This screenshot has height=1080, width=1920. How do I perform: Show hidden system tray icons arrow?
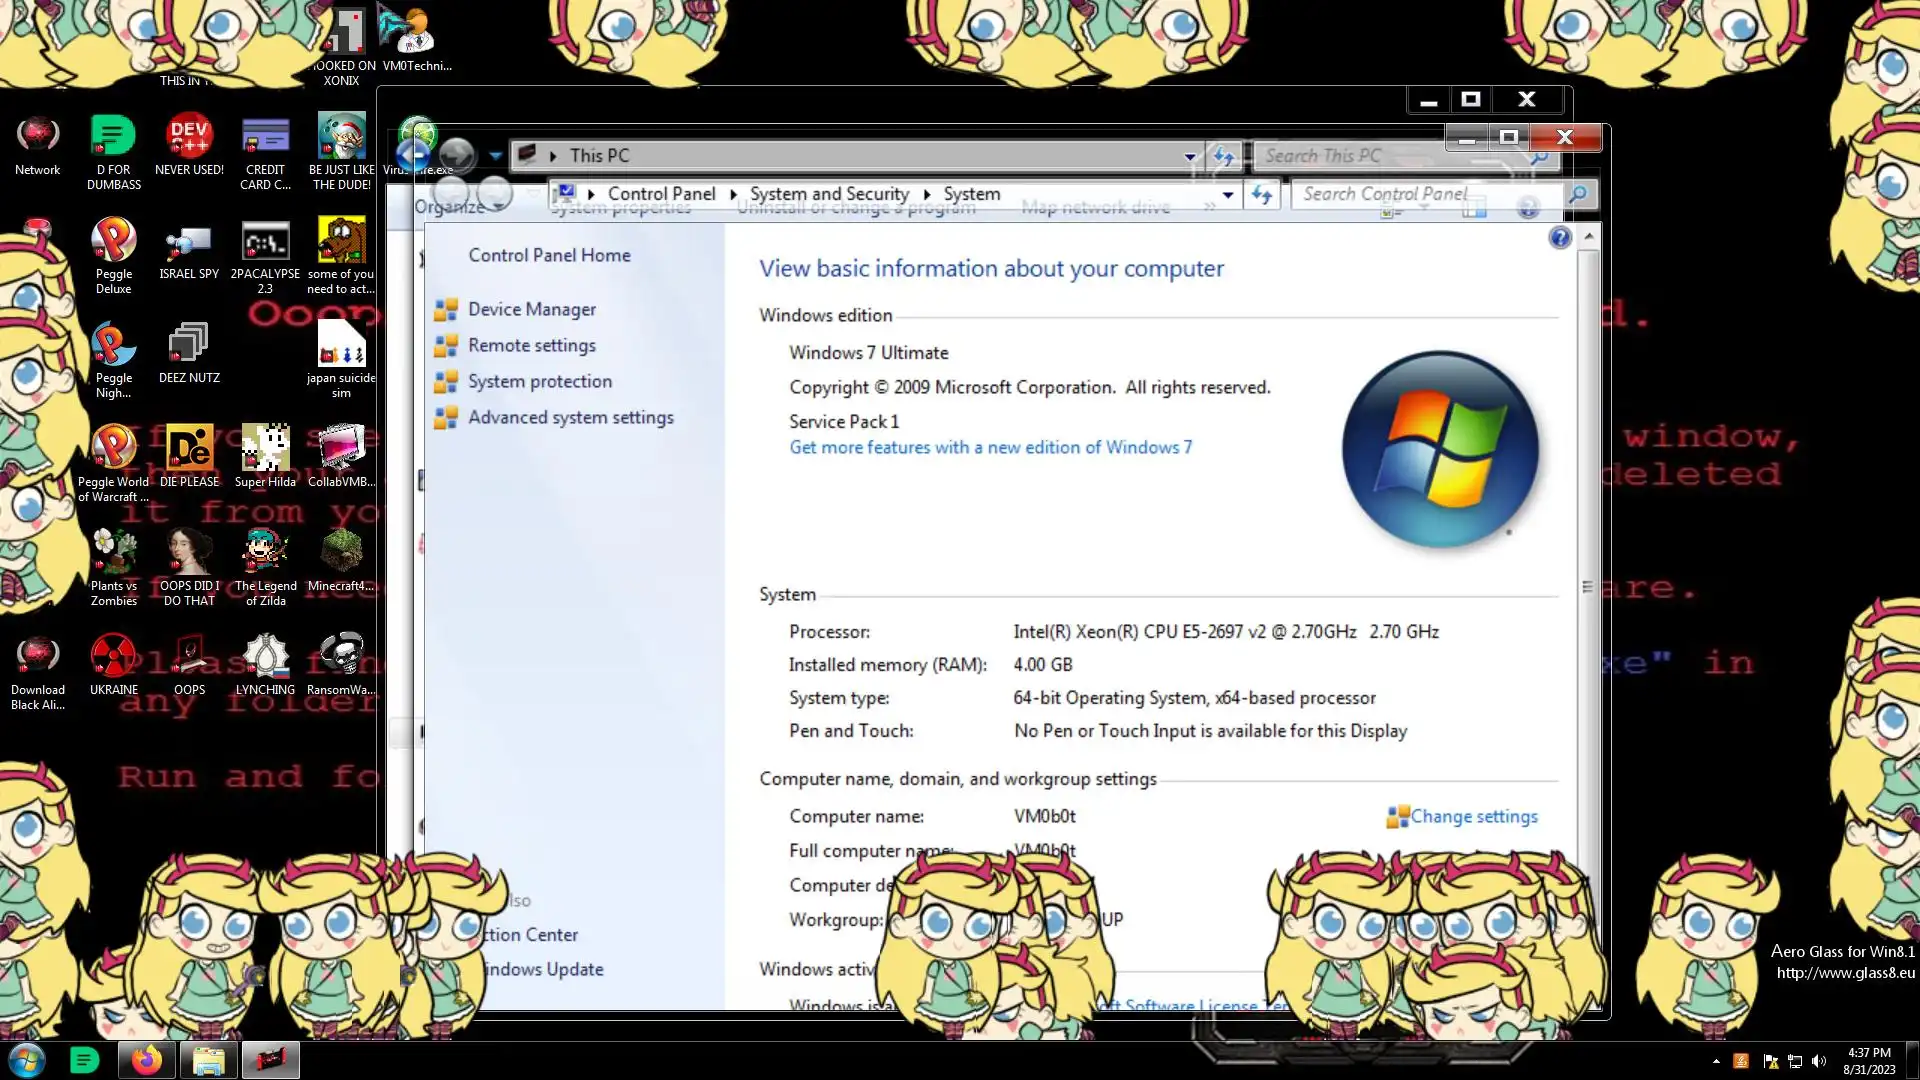(x=1716, y=1061)
